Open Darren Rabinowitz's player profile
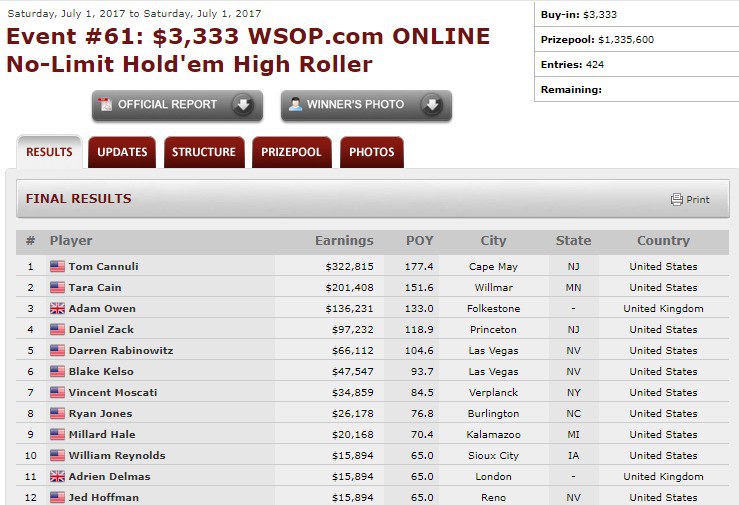739x505 pixels. pyautogui.click(x=121, y=350)
